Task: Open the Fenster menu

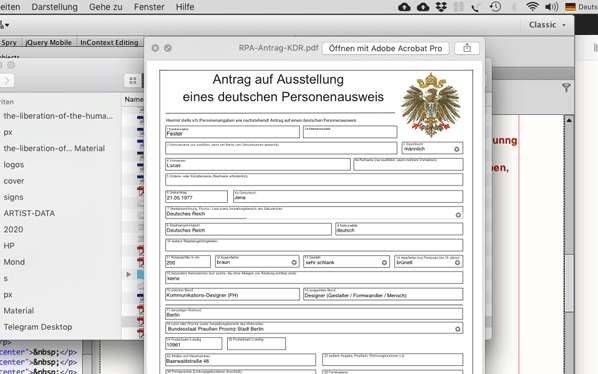Action: [149, 7]
